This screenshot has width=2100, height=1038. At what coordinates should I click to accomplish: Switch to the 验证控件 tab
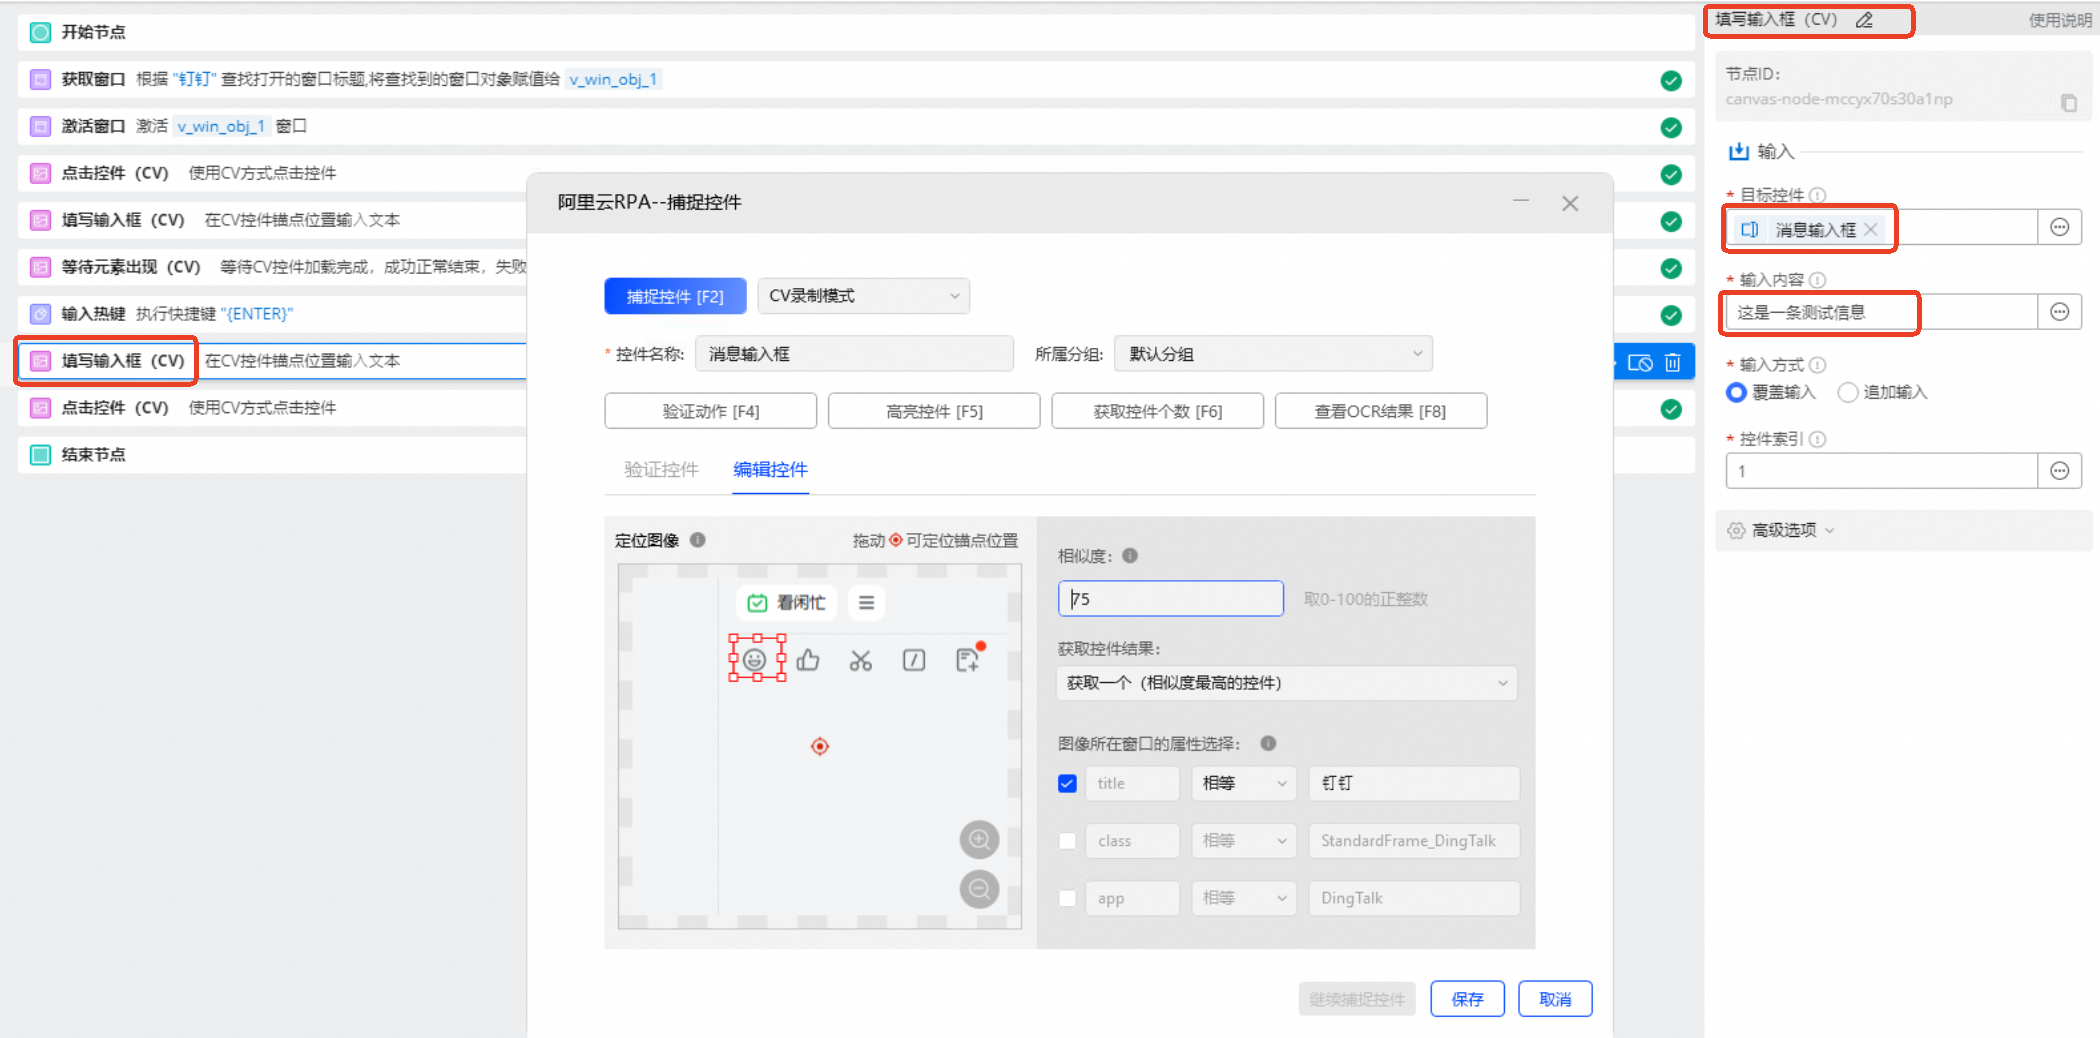(661, 469)
